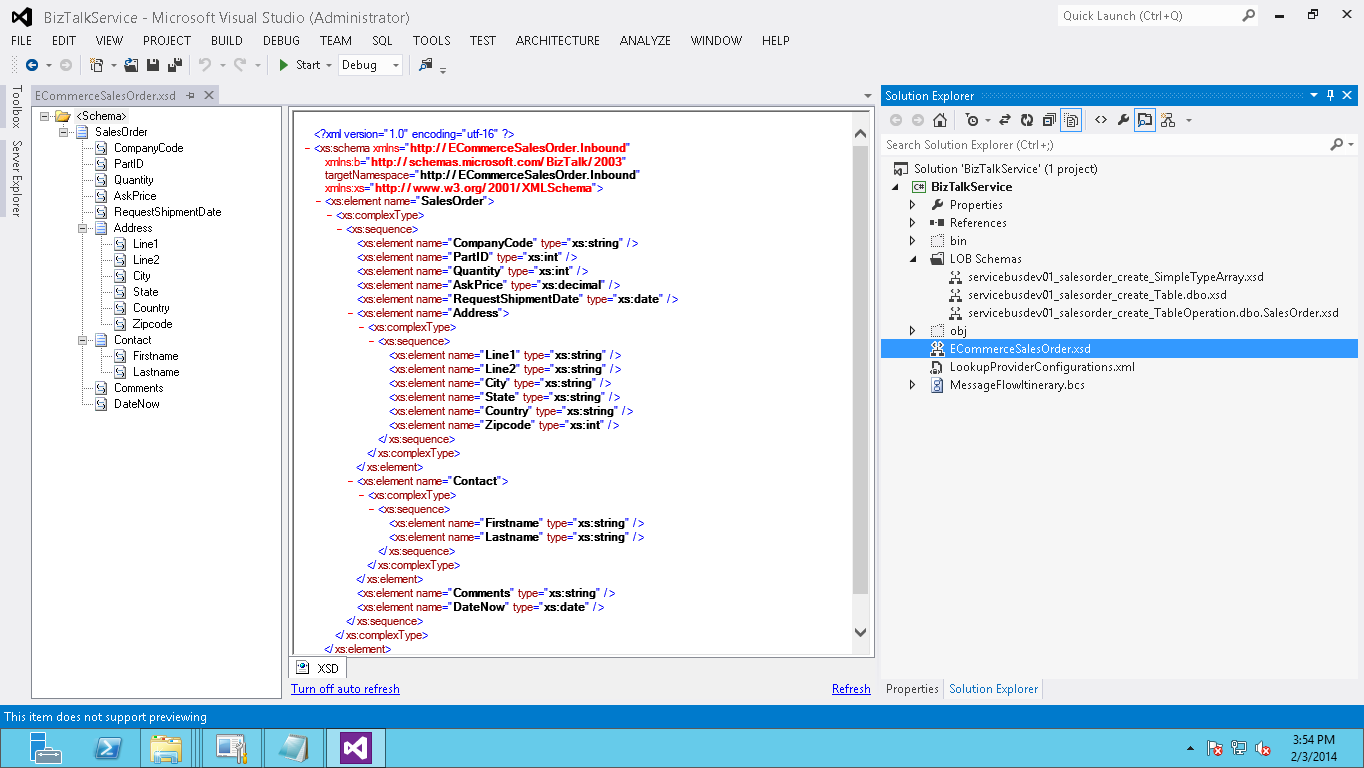Click the Open File toolbar icon
The image size is (1364, 768).
tap(131, 65)
